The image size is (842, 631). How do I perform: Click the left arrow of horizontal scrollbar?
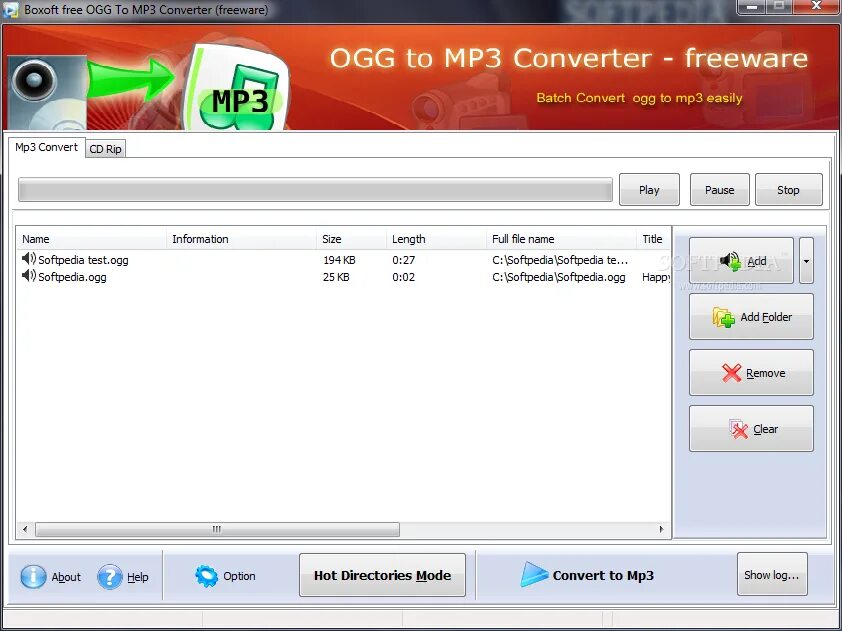[x=25, y=529]
